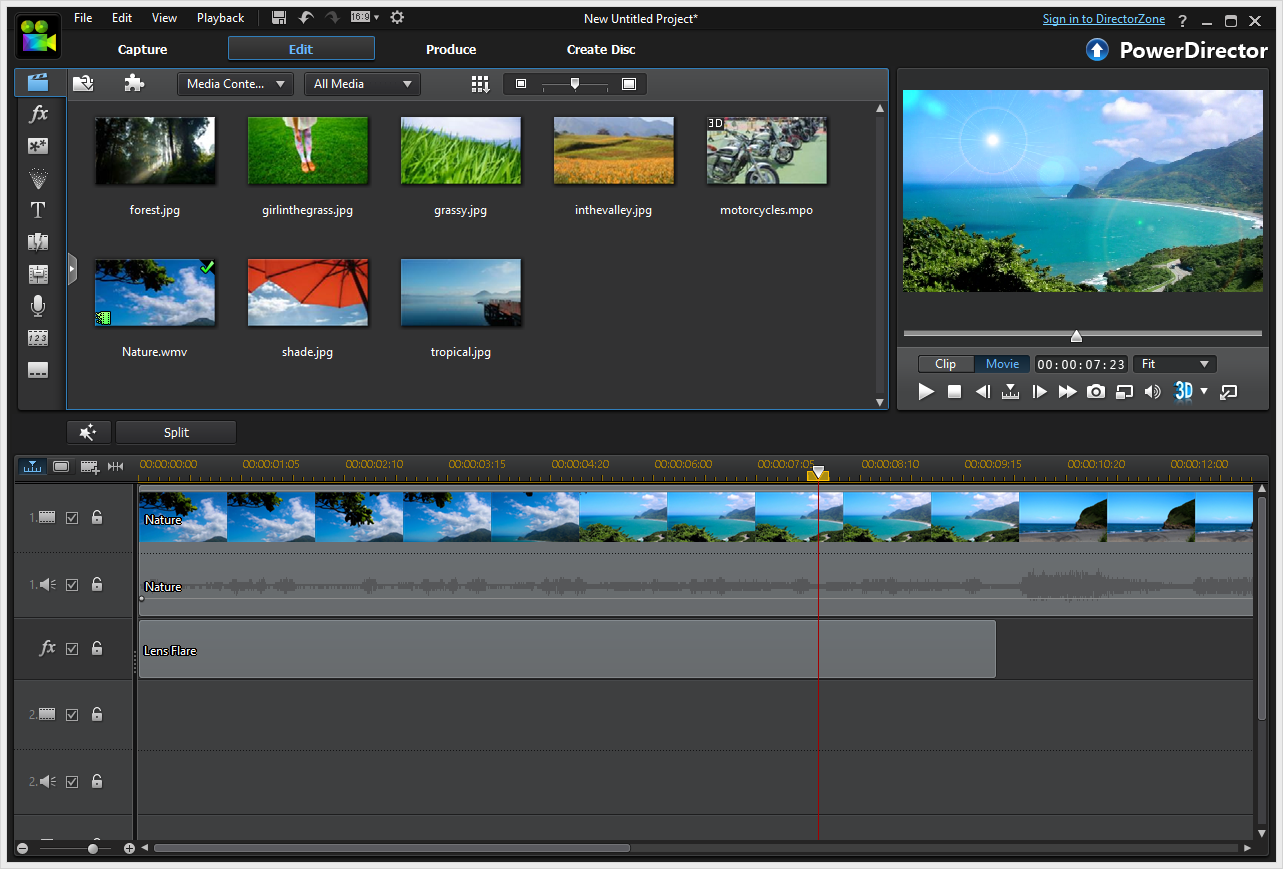Open the Title Room T icon
The height and width of the screenshot is (869, 1283).
[x=38, y=210]
